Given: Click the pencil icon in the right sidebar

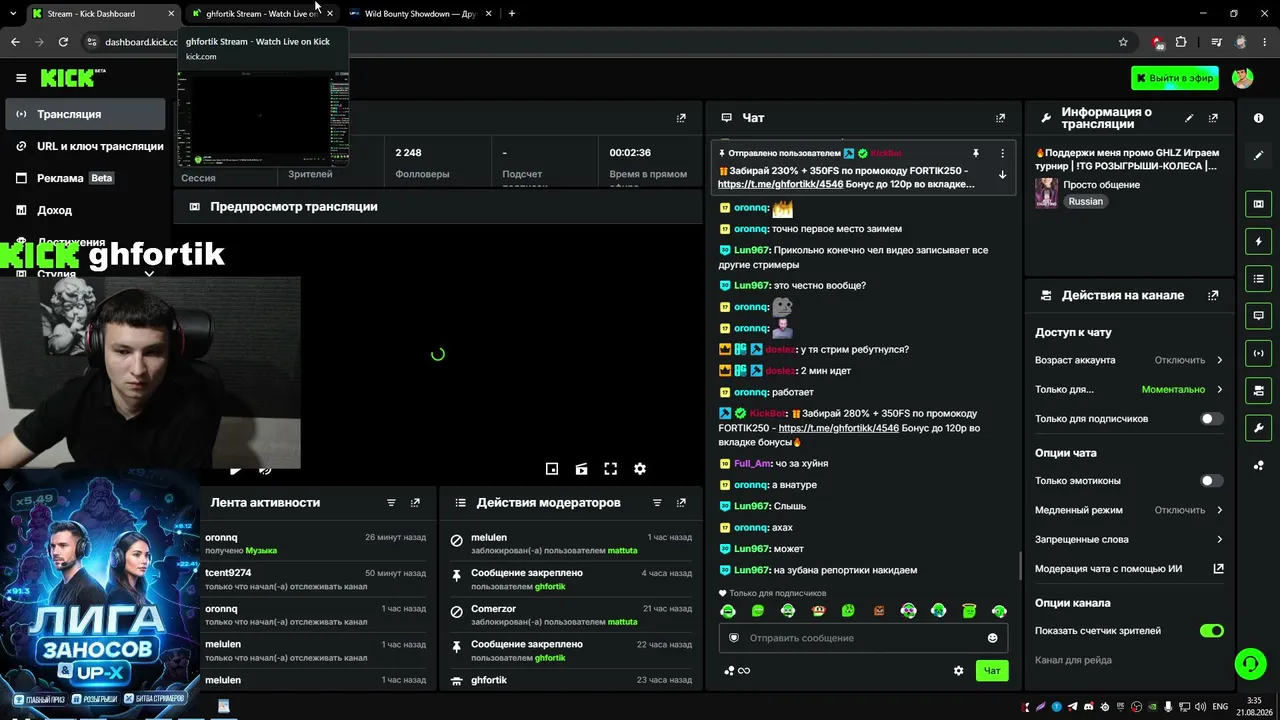Looking at the screenshot, I should click(1259, 155).
